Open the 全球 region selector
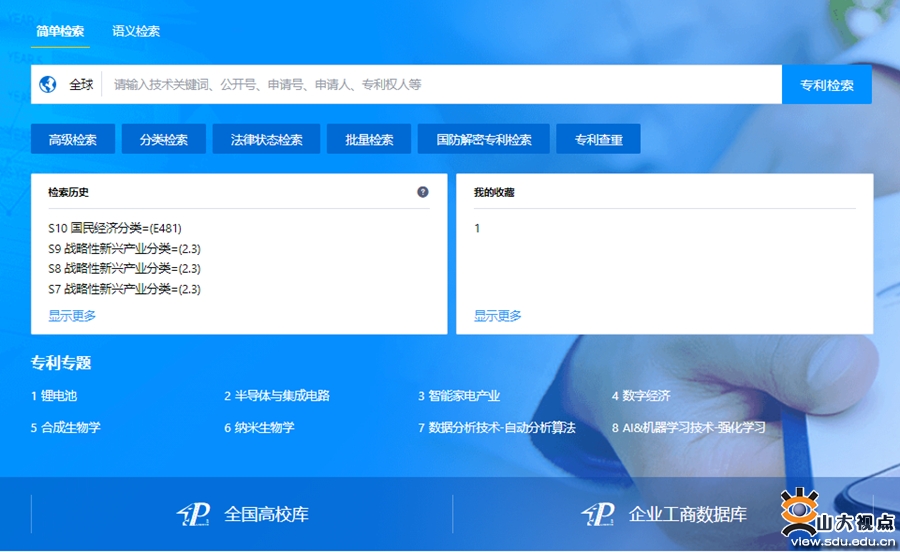 (80, 85)
